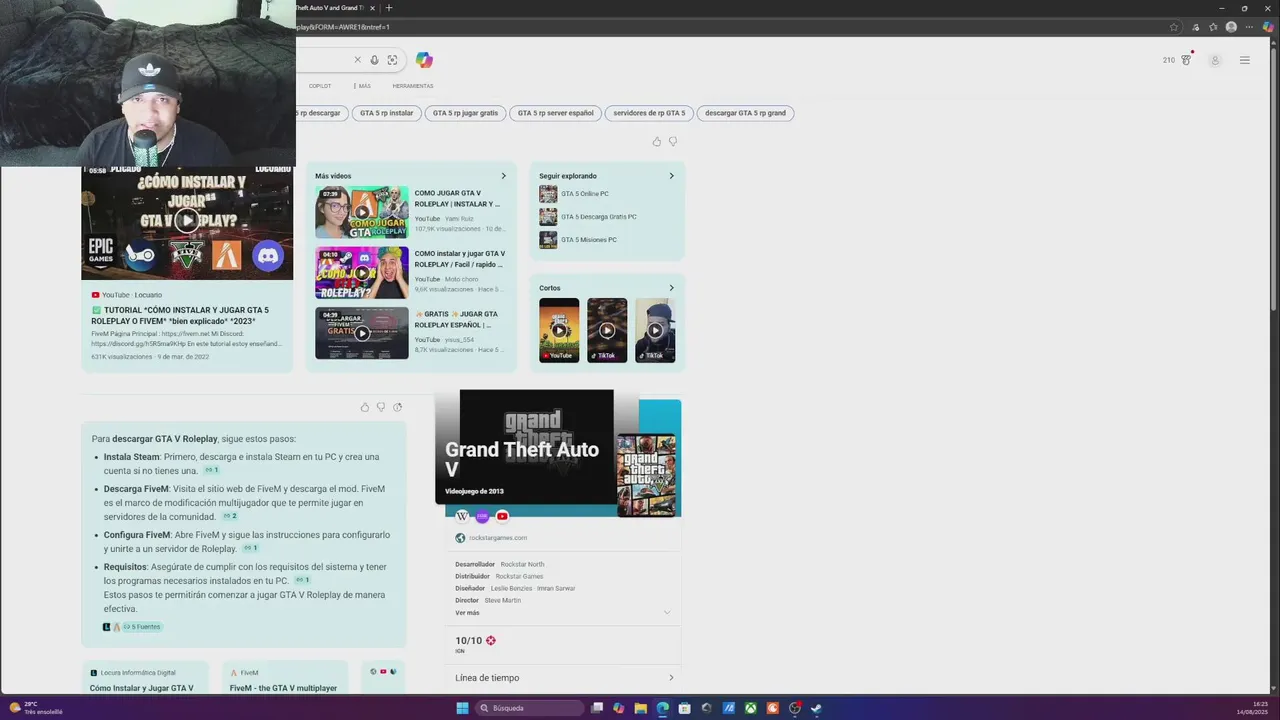1280x720 pixels.
Task: Open Microsoft Edge from the taskbar
Action: coord(663,708)
